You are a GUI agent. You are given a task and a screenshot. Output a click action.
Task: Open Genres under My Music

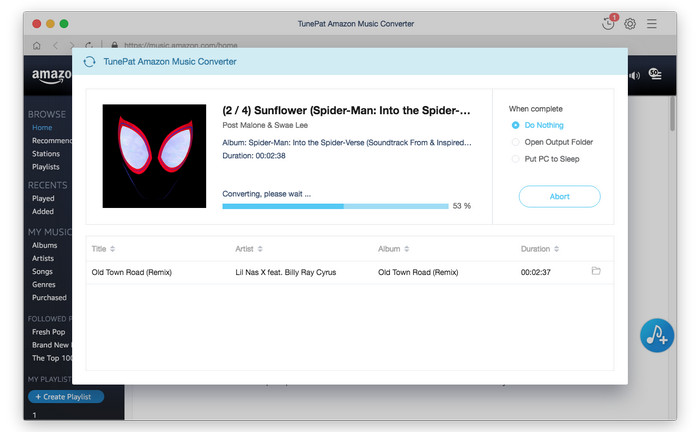pos(44,284)
